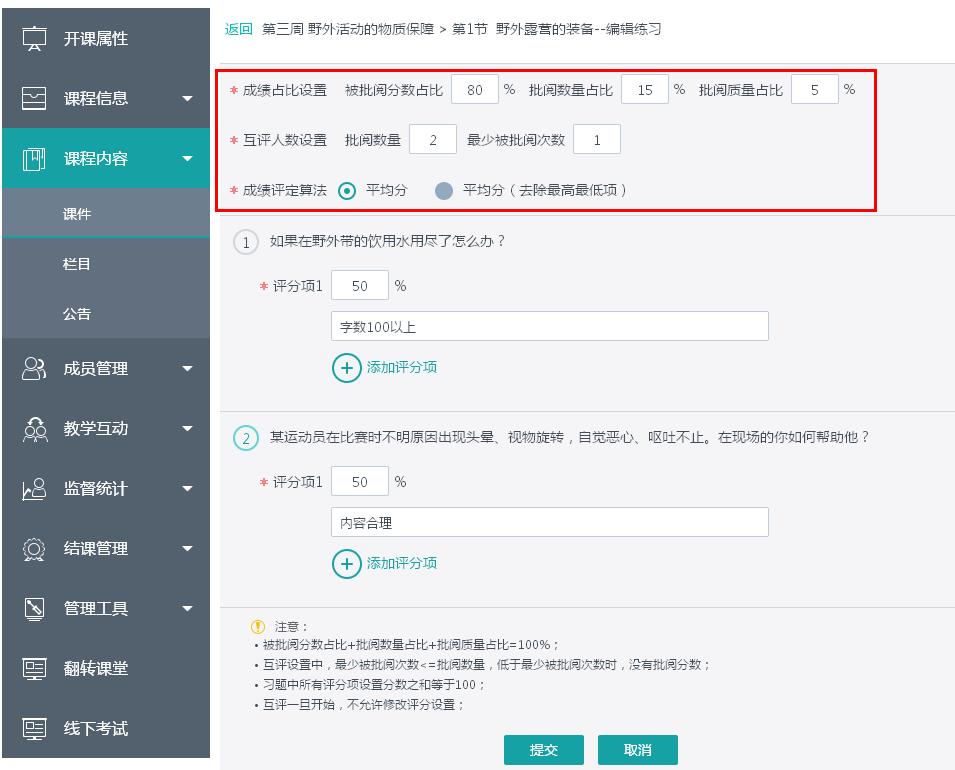Select the 平均分 radio button
Image resolution: width=955 pixels, height=770 pixels.
pos(347,190)
